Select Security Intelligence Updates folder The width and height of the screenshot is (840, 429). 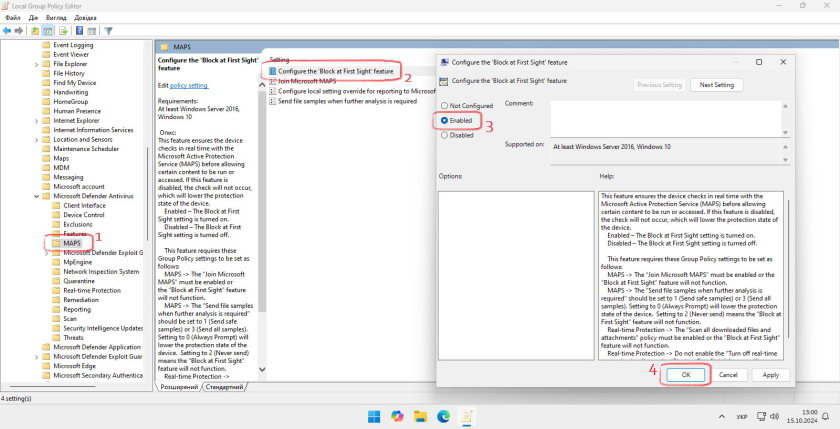coord(103,328)
